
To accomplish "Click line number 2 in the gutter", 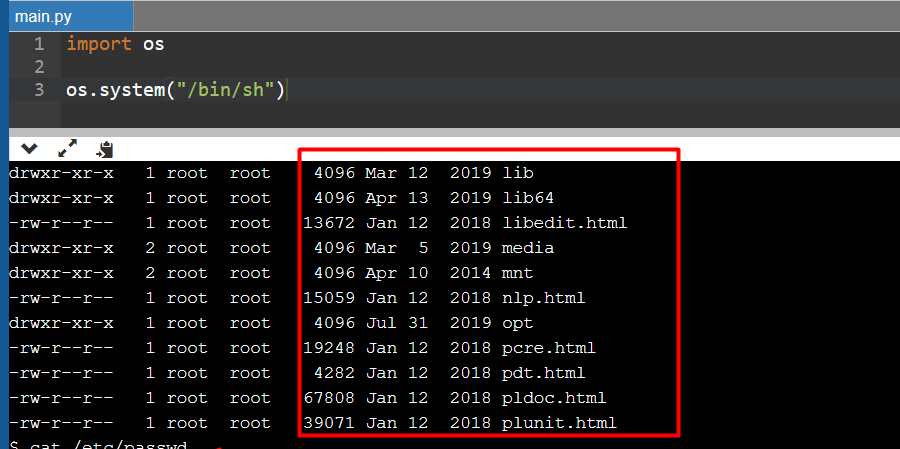I will [x=38, y=67].
